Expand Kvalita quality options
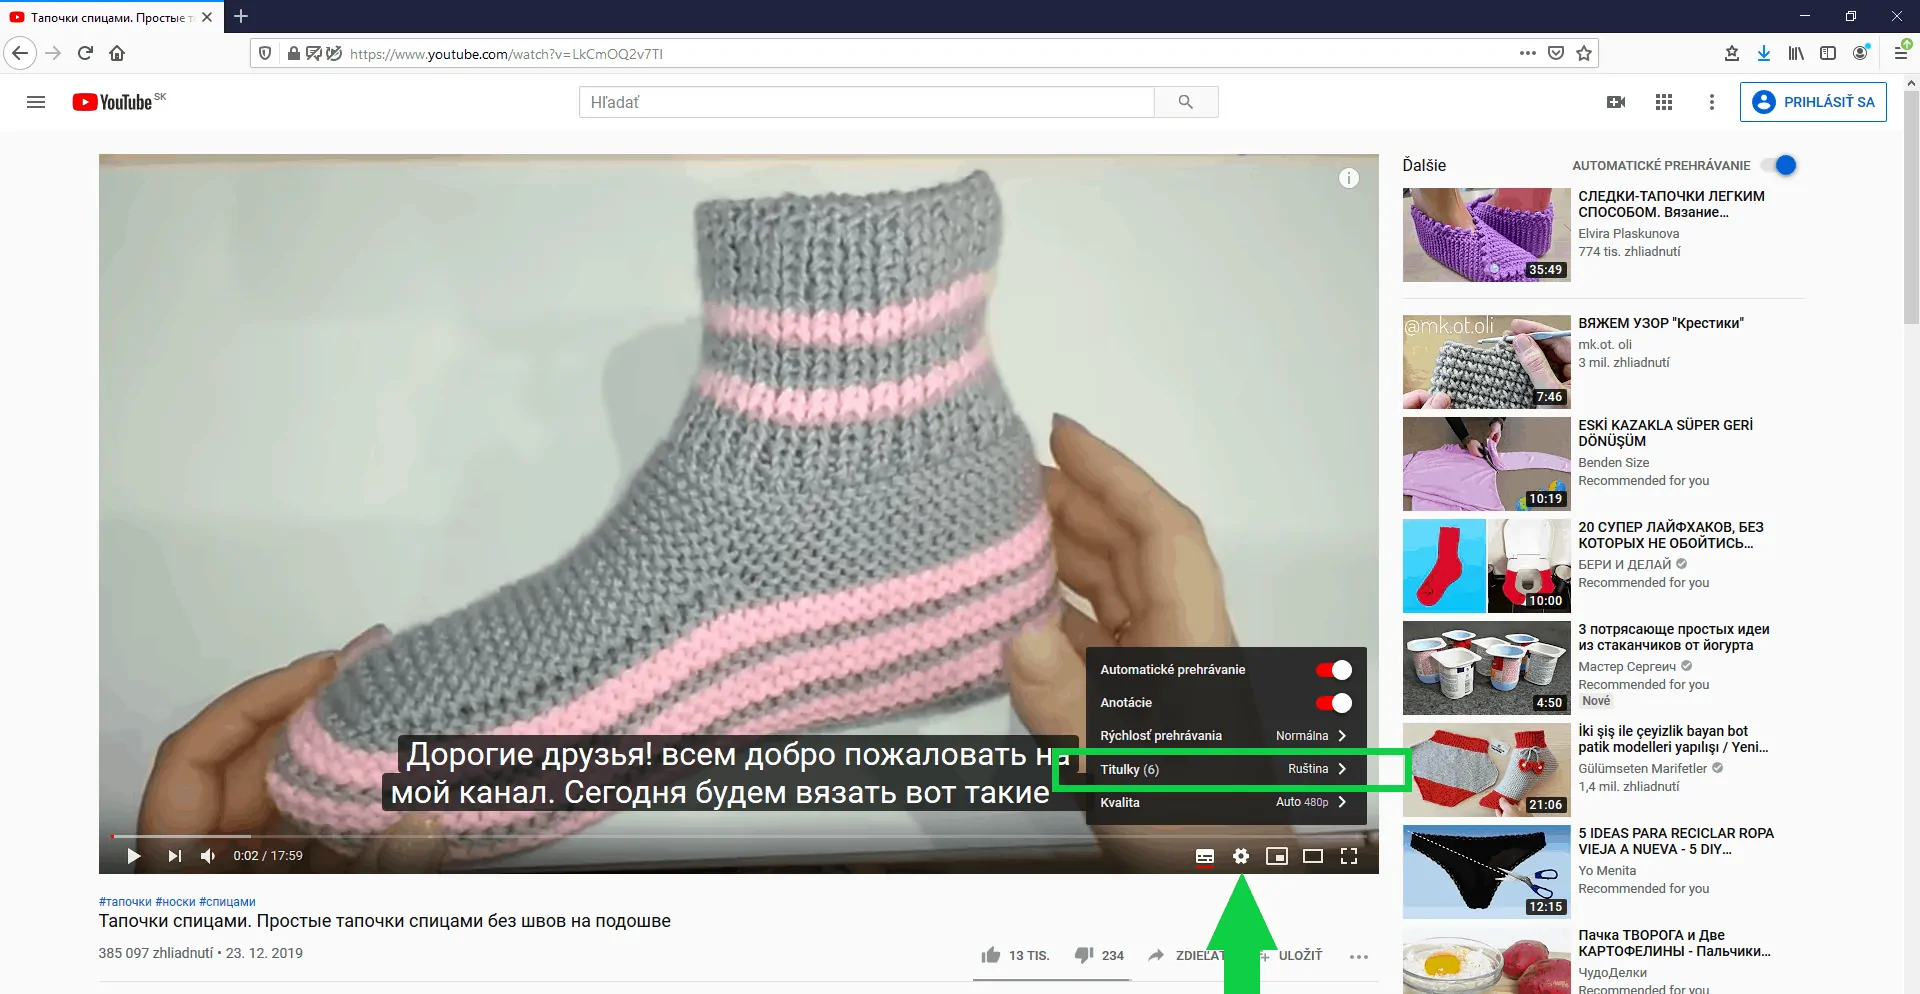This screenshot has width=1920, height=994. [1225, 802]
